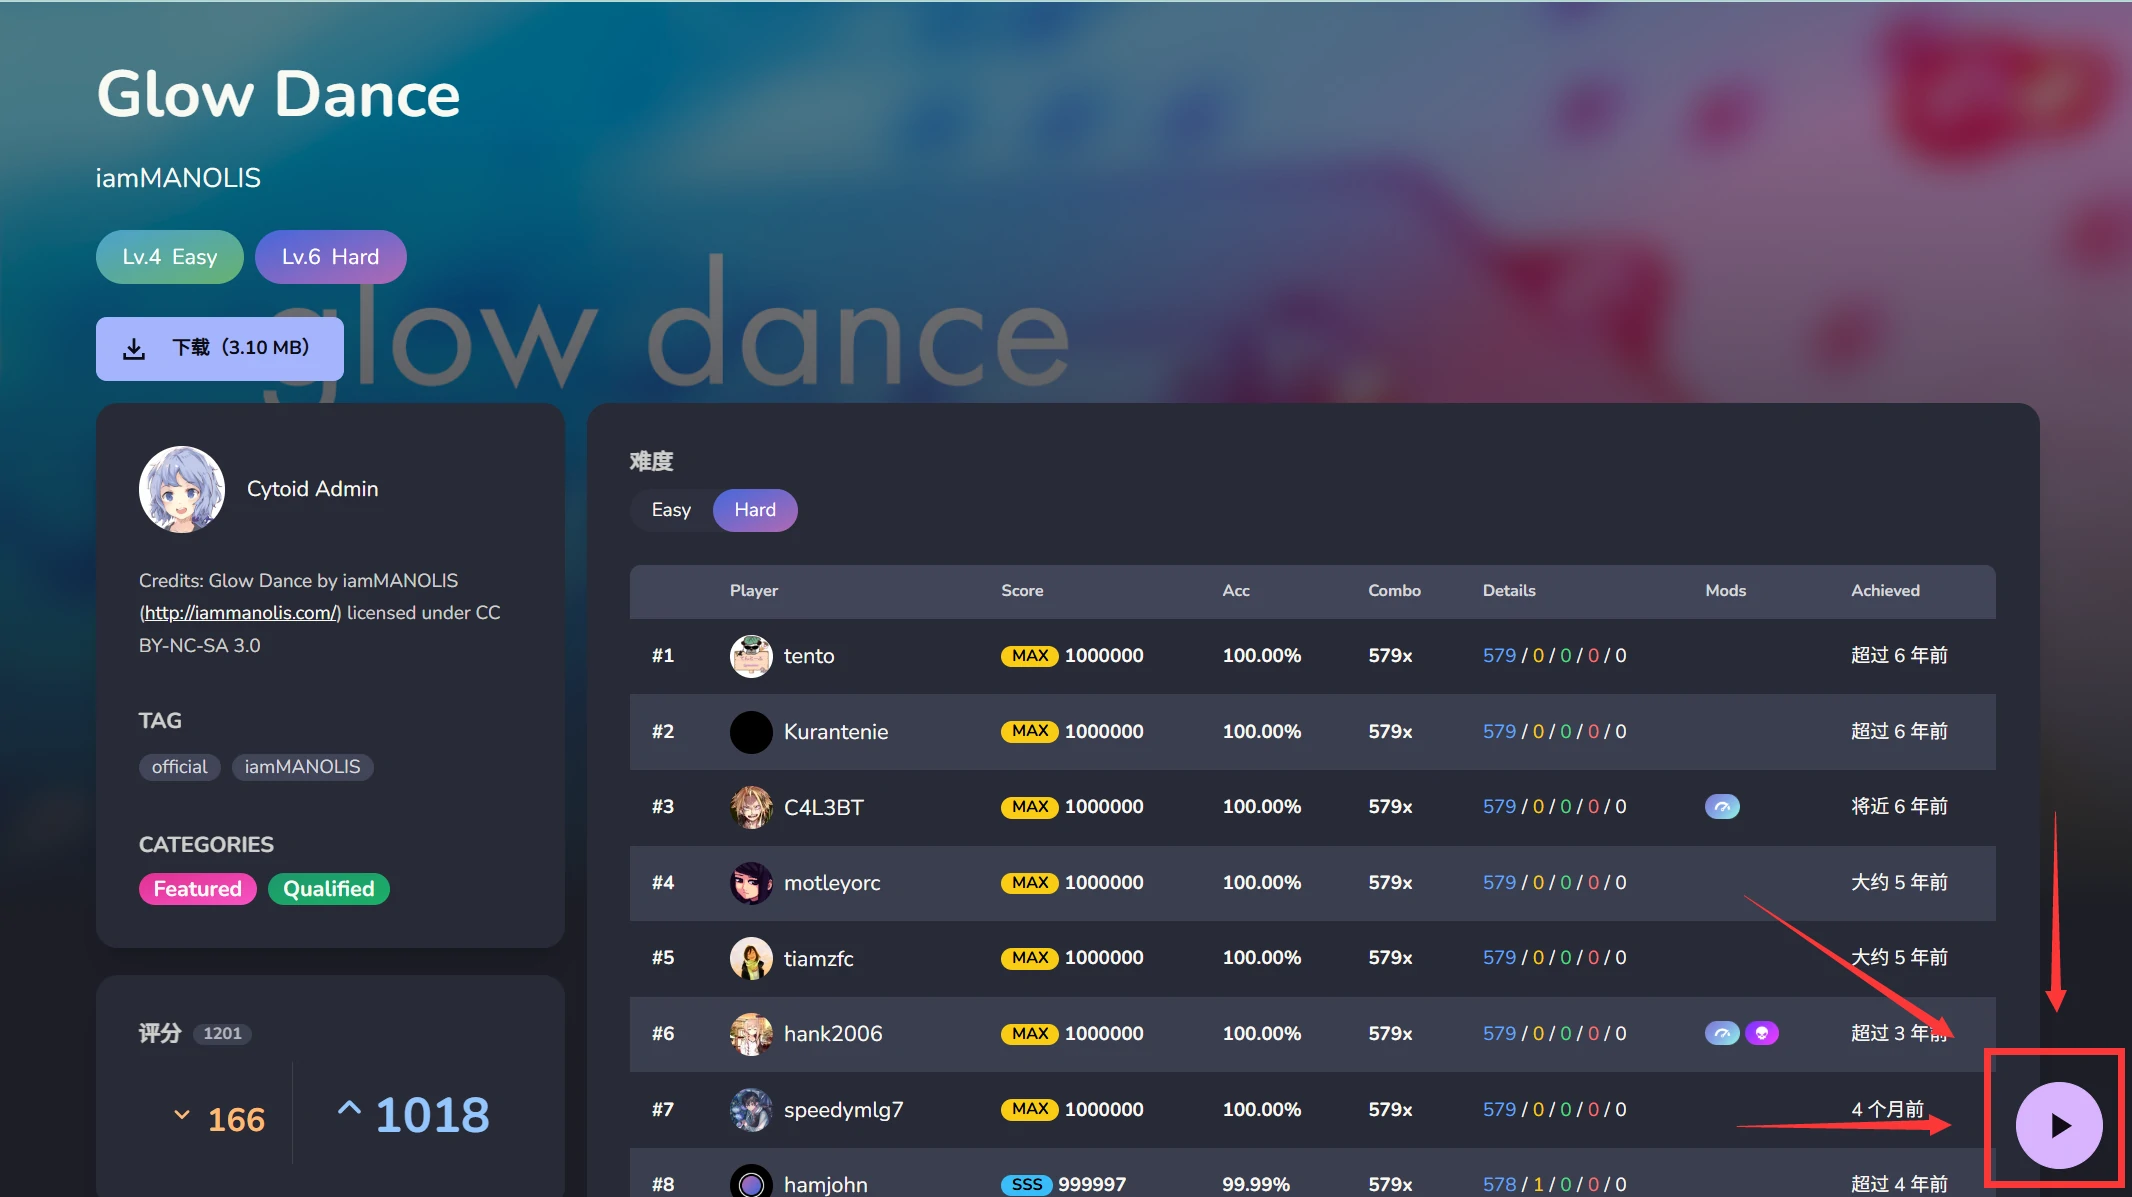This screenshot has height=1197, width=2132.
Task: Select the Lv.6 Hard difficulty badge
Action: point(330,257)
